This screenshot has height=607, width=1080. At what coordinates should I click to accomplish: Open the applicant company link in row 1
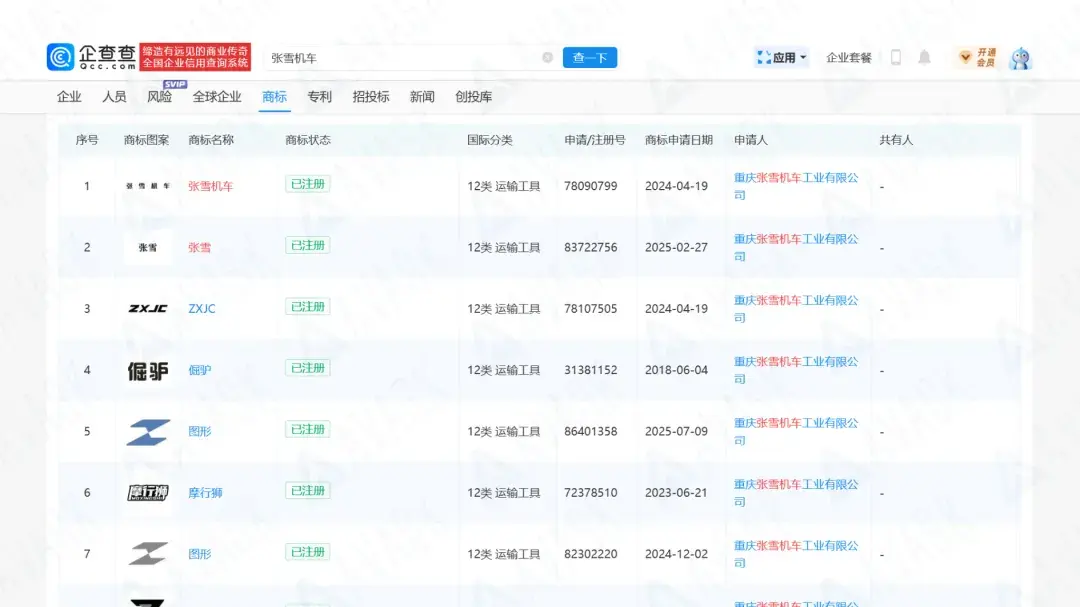[796, 186]
